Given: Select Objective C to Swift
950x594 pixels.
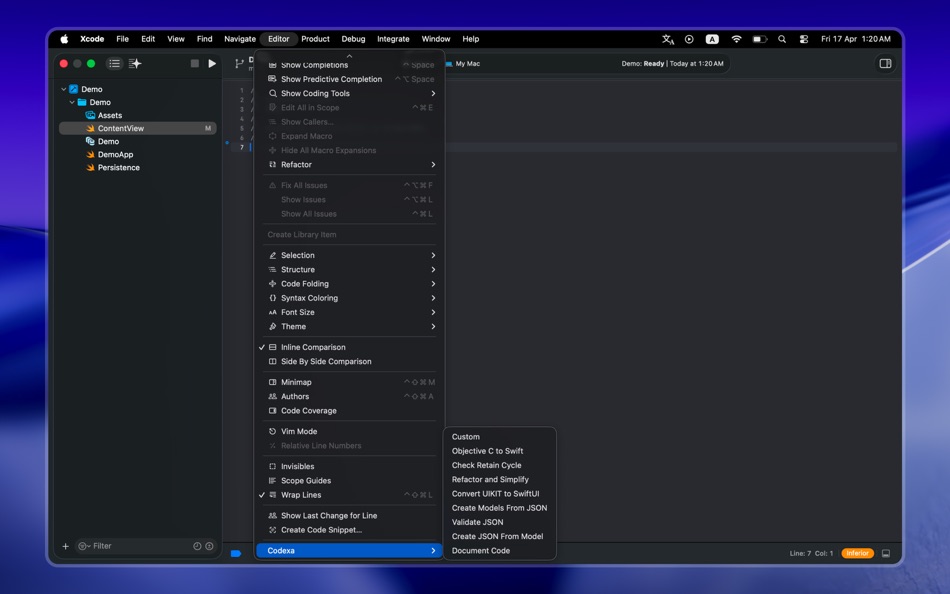Looking at the screenshot, I should tap(500, 451).
